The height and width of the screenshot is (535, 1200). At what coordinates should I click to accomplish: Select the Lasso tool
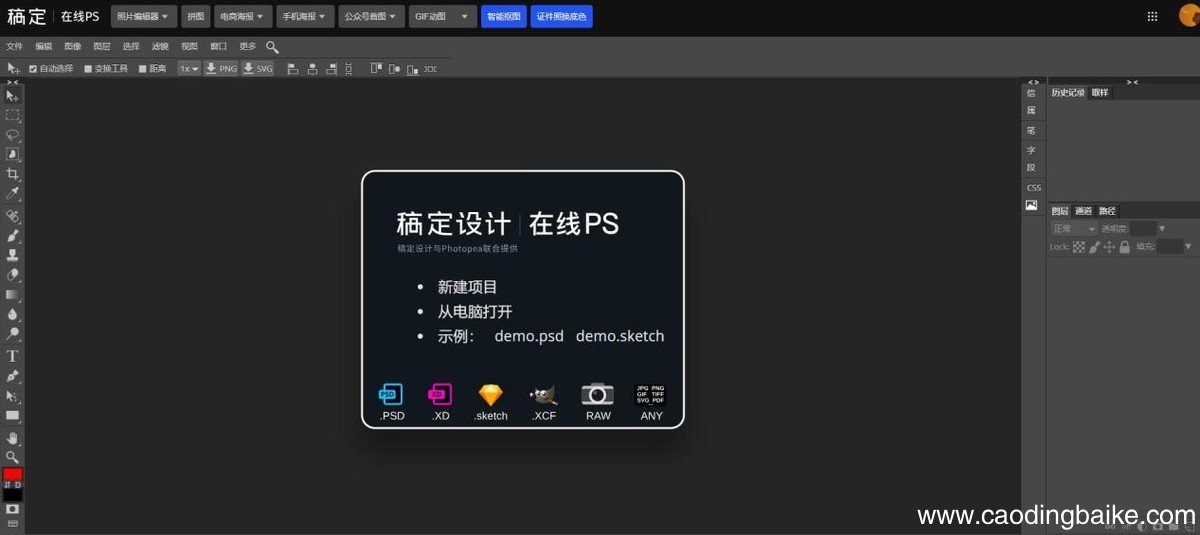[13, 135]
